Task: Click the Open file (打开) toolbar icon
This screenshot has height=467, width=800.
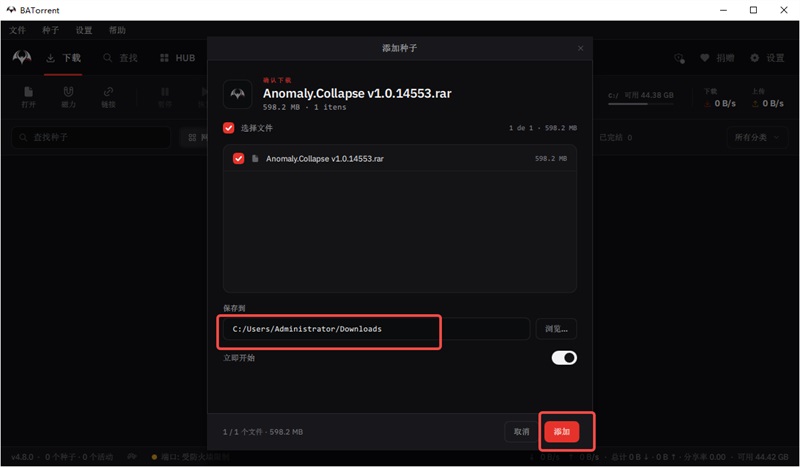Action: (x=29, y=92)
